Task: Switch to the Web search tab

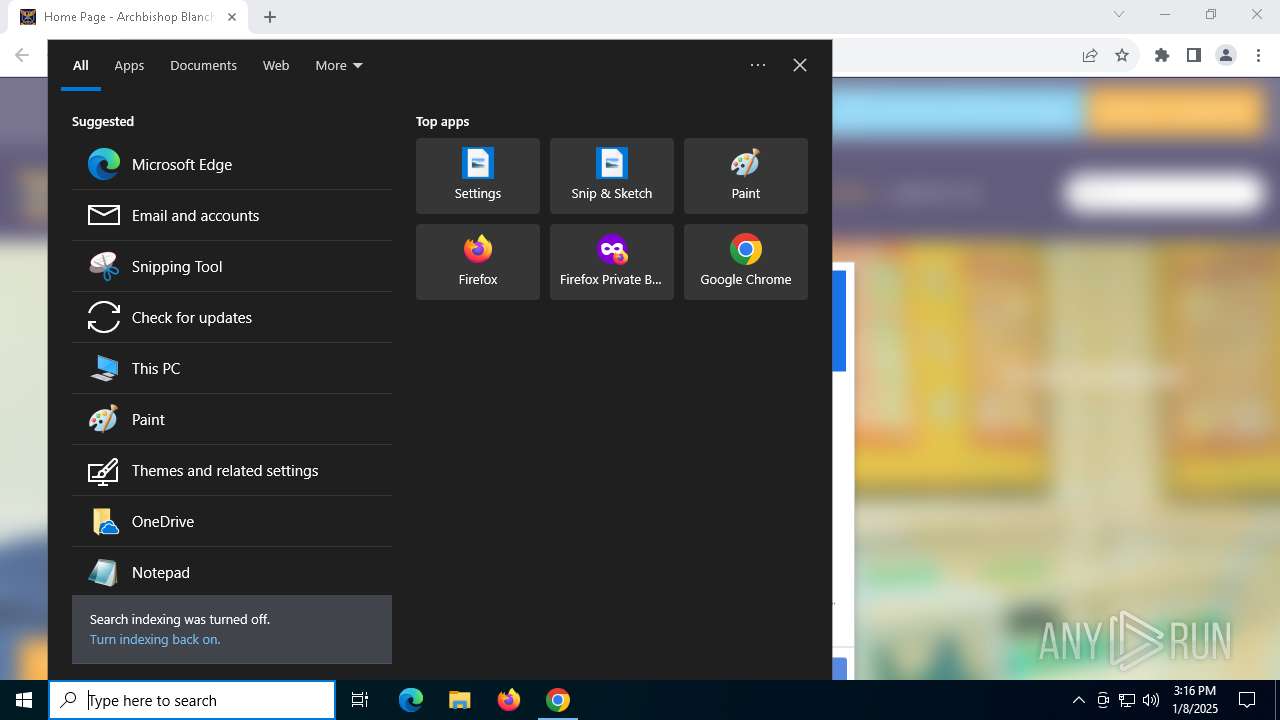Action: [276, 65]
